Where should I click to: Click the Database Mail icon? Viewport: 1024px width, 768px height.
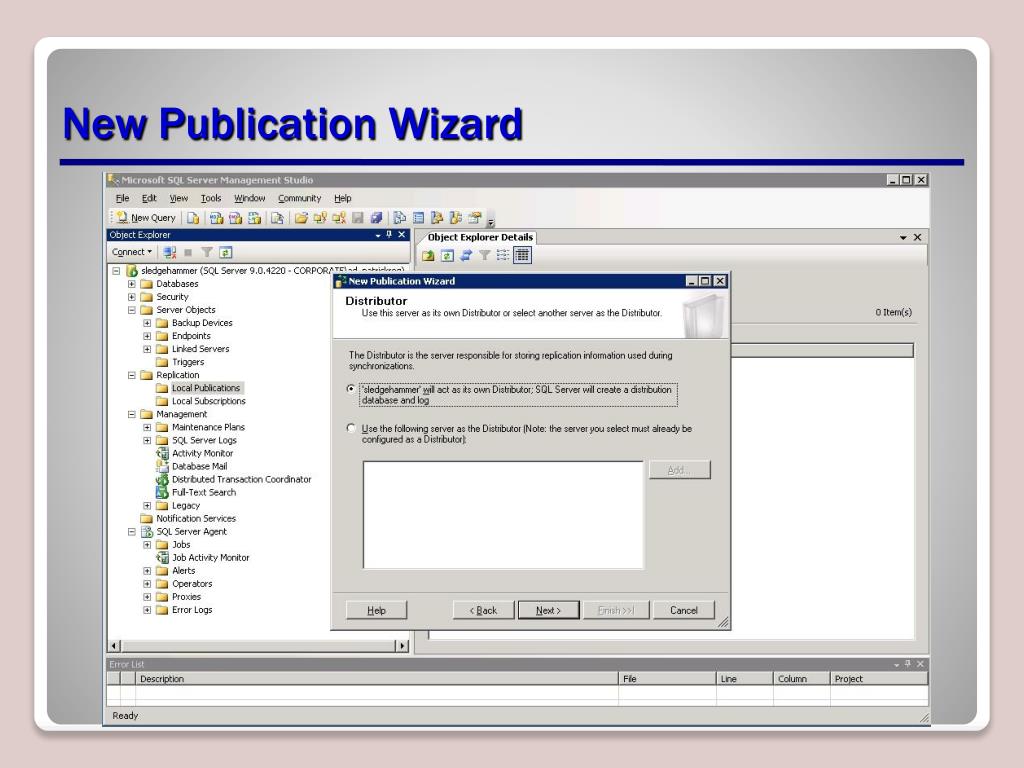(x=163, y=466)
